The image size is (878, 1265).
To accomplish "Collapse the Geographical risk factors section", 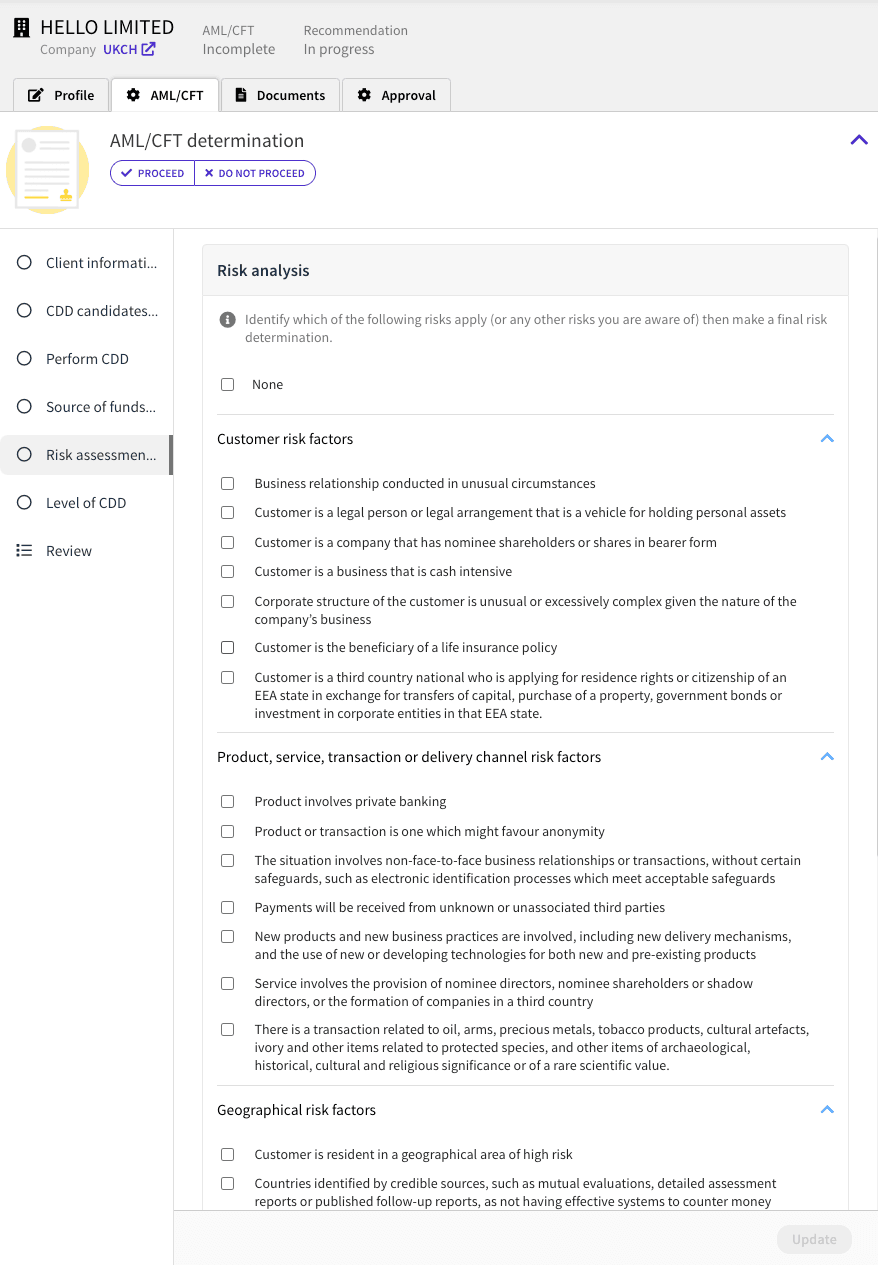I will pyautogui.click(x=827, y=1110).
